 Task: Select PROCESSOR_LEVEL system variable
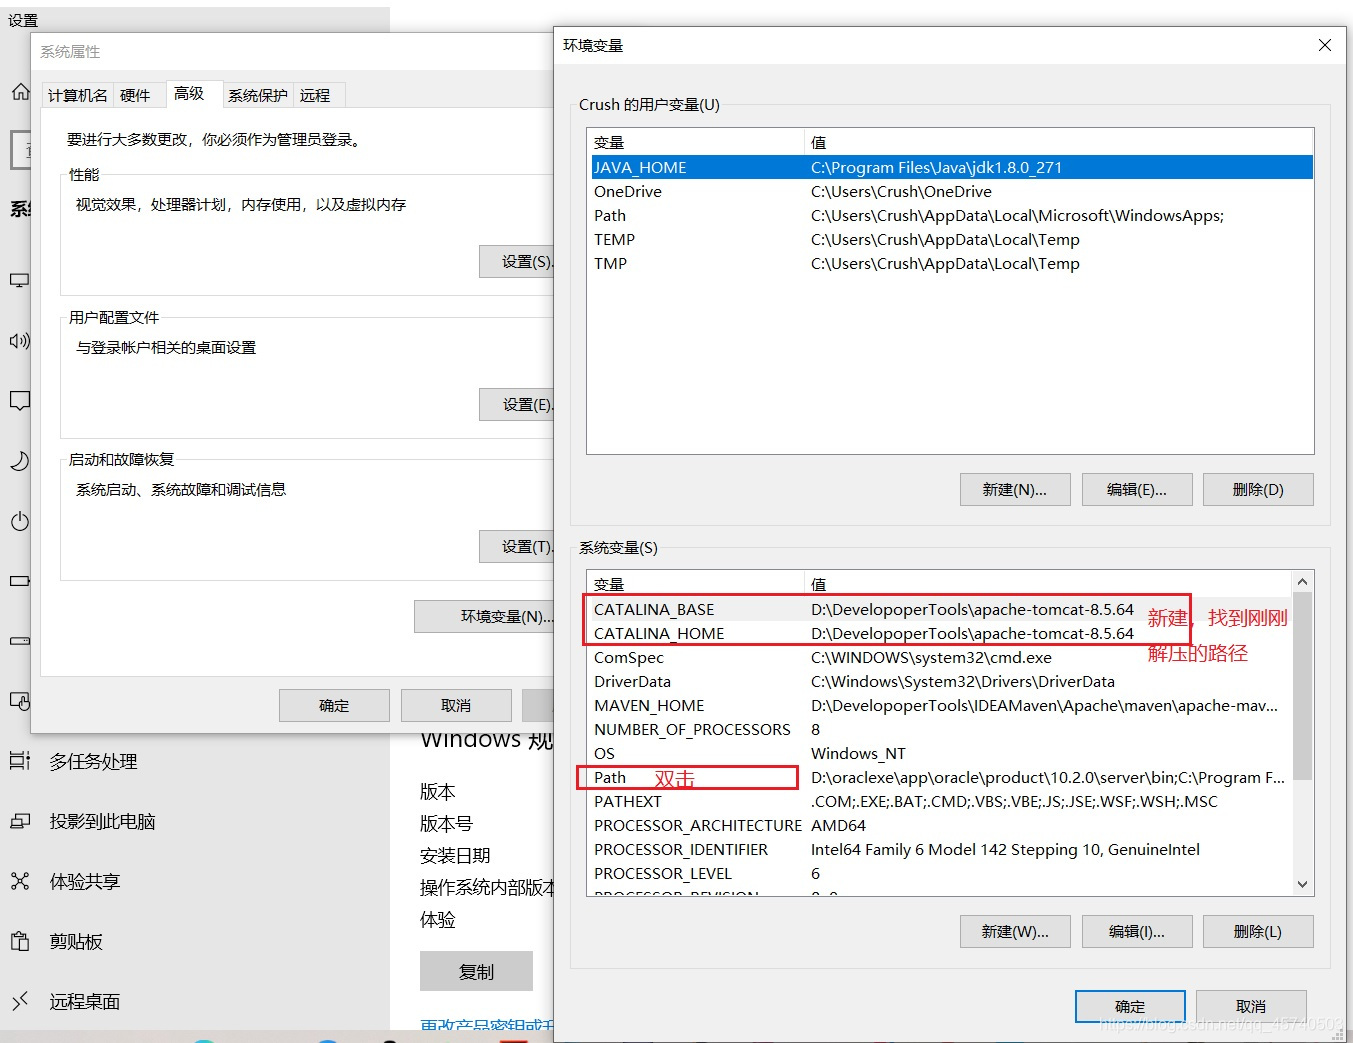[x=940, y=874]
